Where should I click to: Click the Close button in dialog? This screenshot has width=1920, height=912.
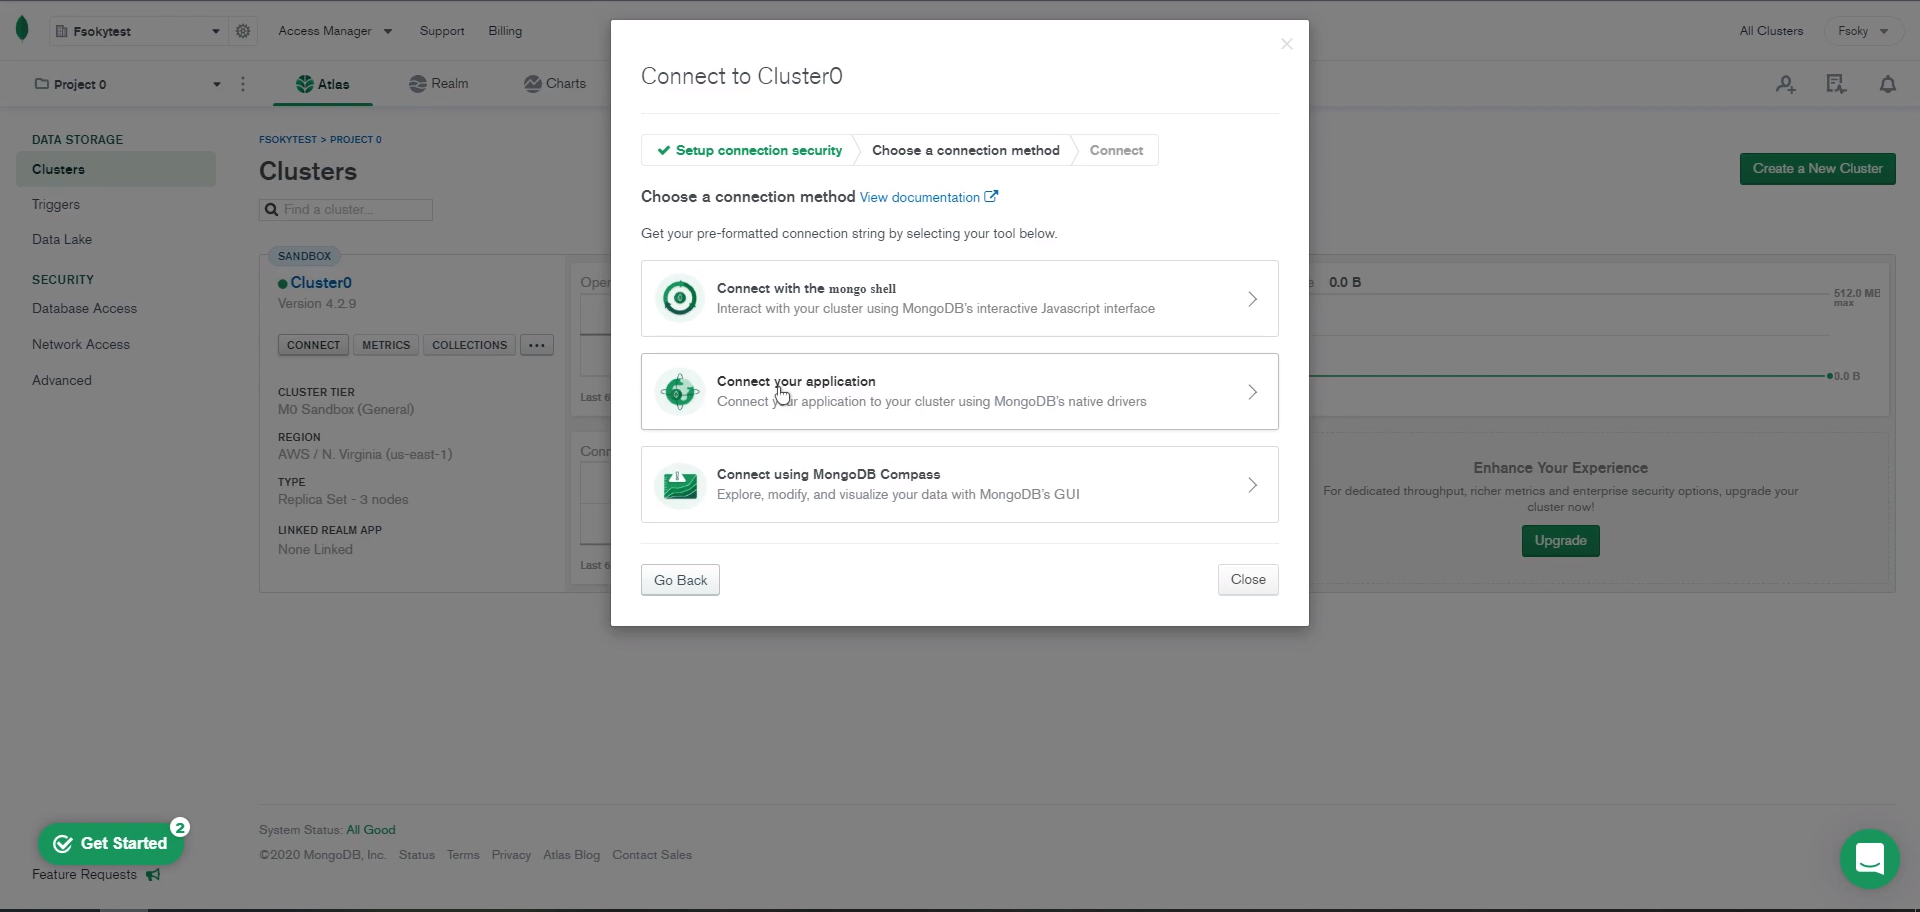pos(1248,580)
